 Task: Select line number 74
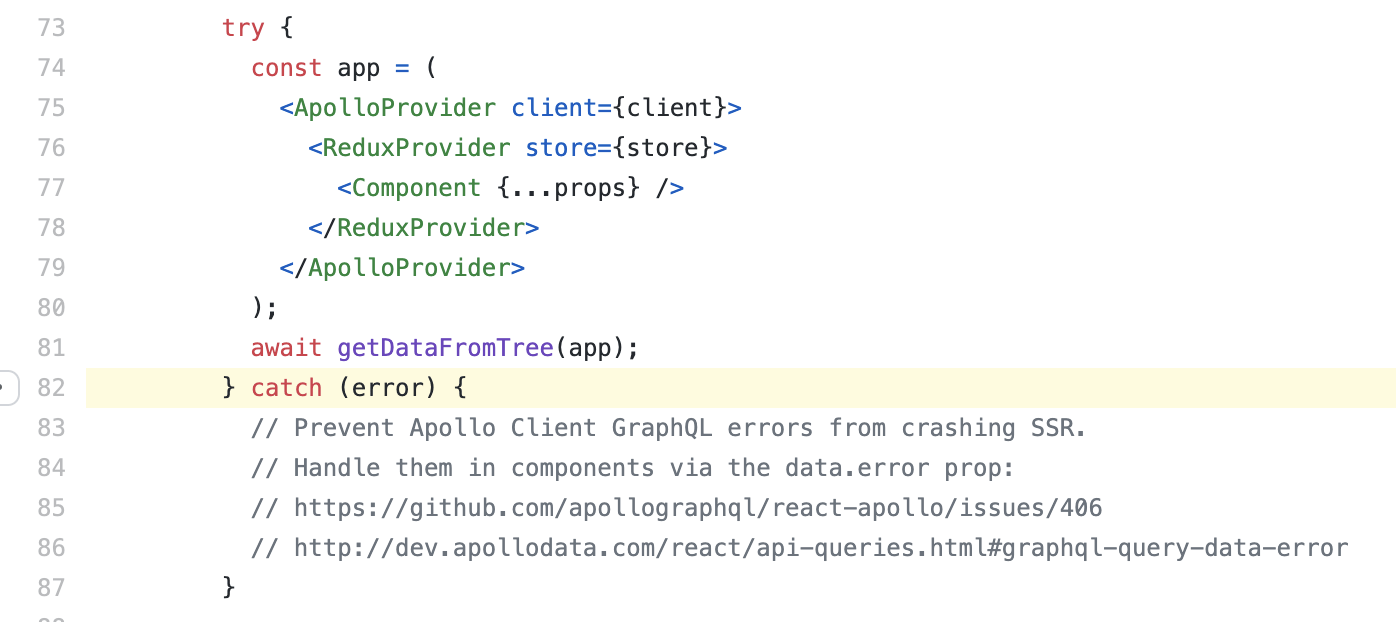[51, 68]
